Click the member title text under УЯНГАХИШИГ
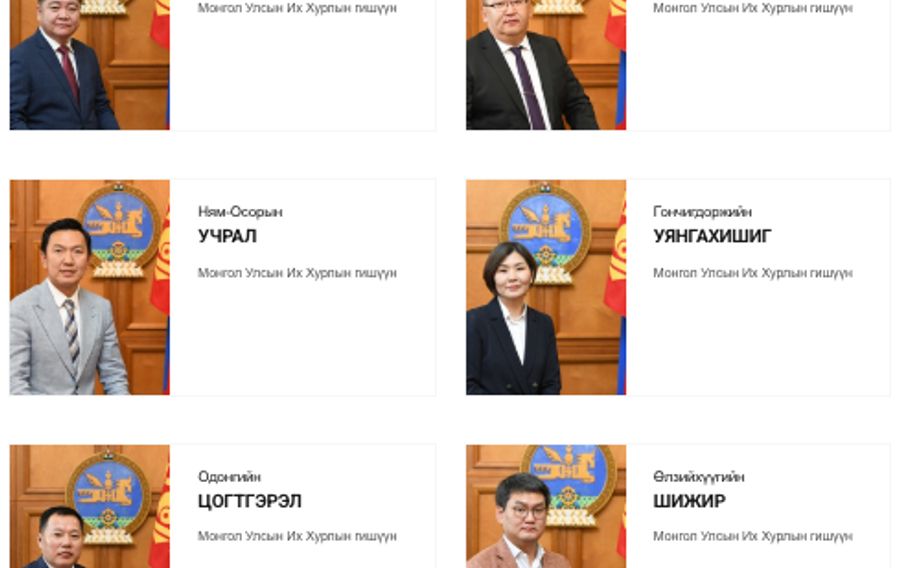The height and width of the screenshot is (568, 900). tap(753, 273)
